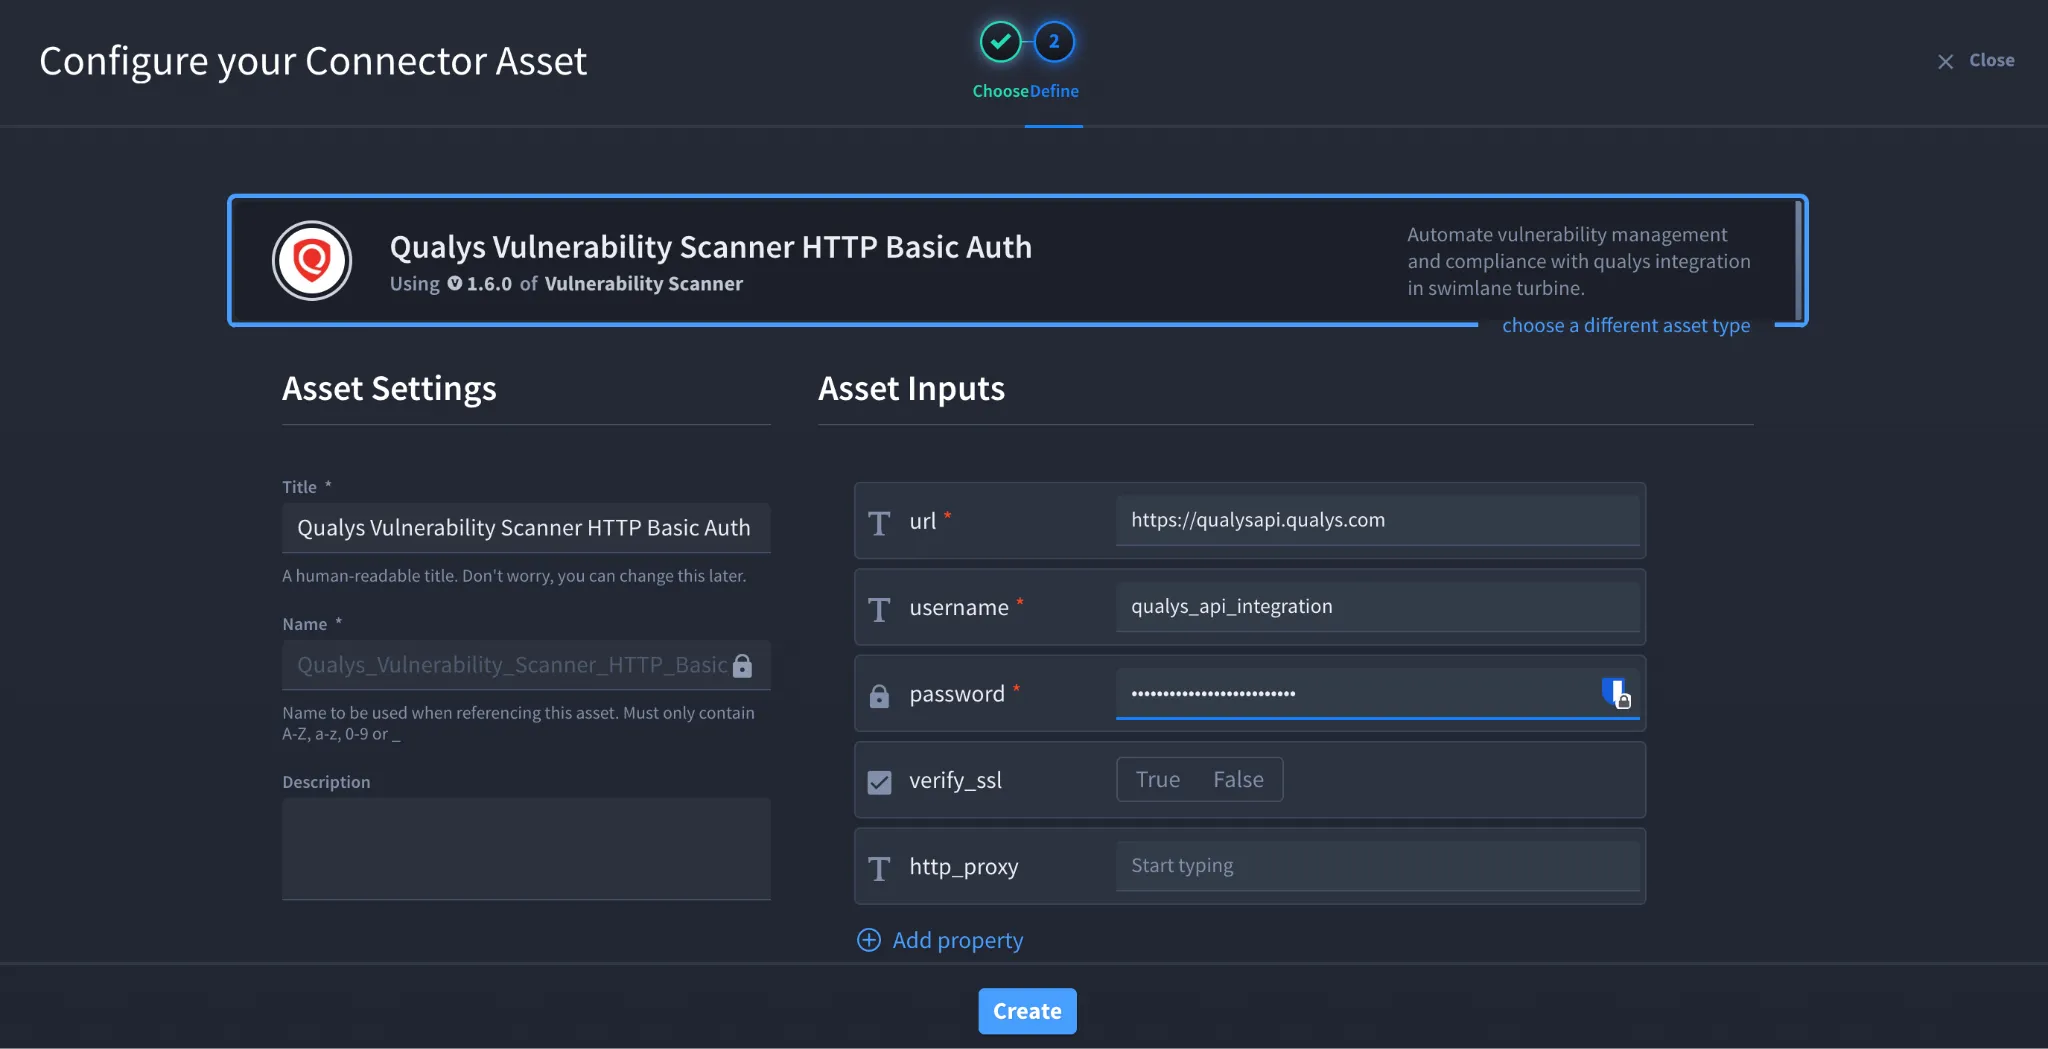Click the http_proxy Start typing field

tap(1377, 866)
